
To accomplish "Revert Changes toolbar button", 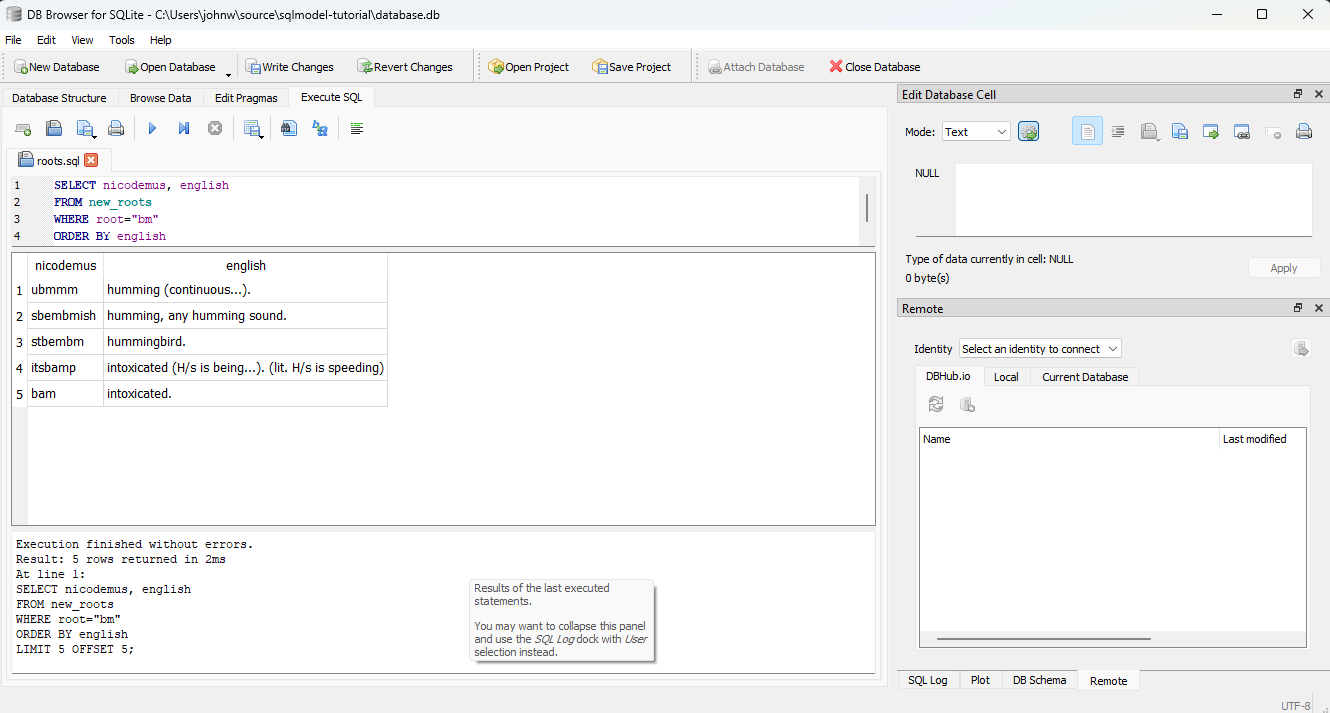I will [405, 67].
